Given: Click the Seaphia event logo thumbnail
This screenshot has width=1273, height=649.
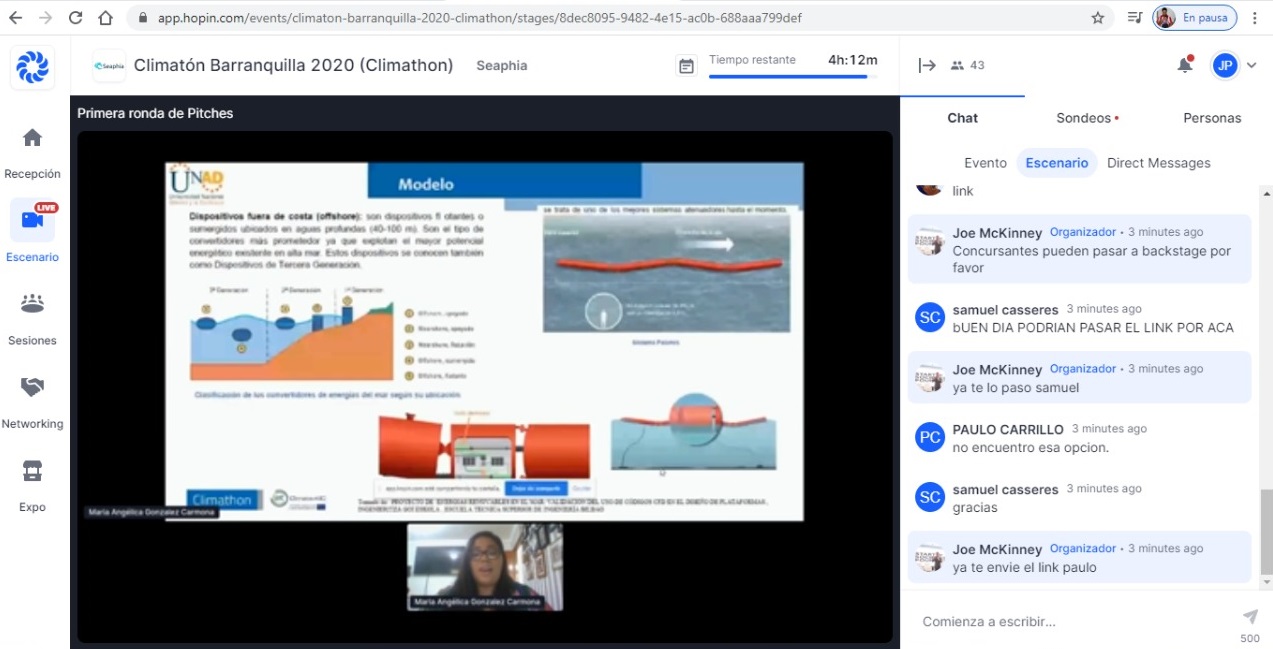Looking at the screenshot, I should point(109,66).
